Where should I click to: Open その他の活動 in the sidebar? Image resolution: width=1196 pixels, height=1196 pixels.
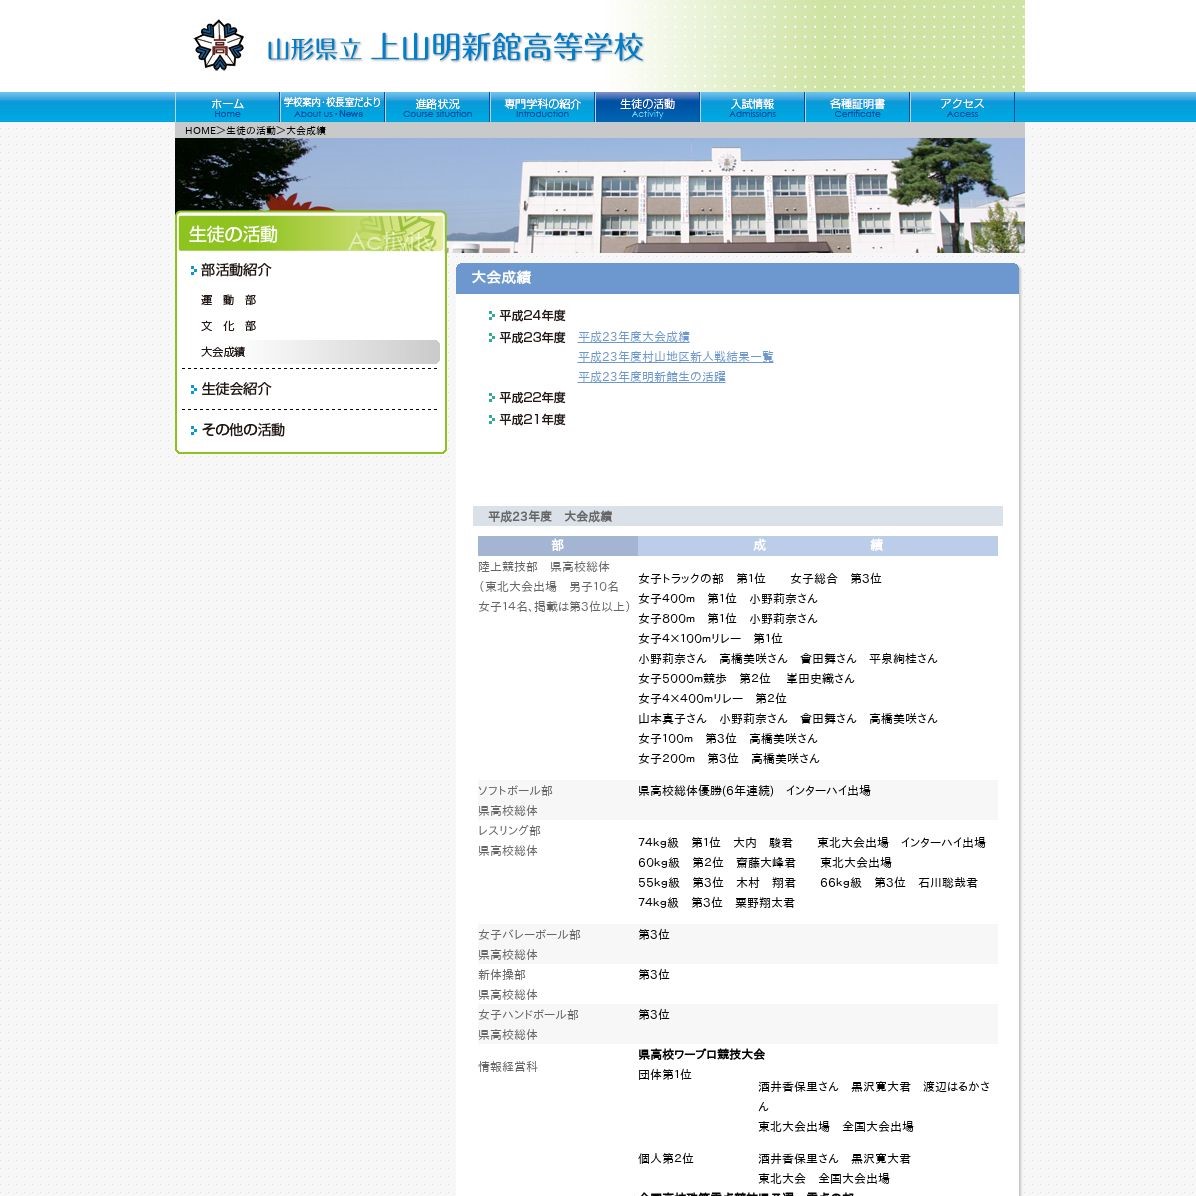243,430
